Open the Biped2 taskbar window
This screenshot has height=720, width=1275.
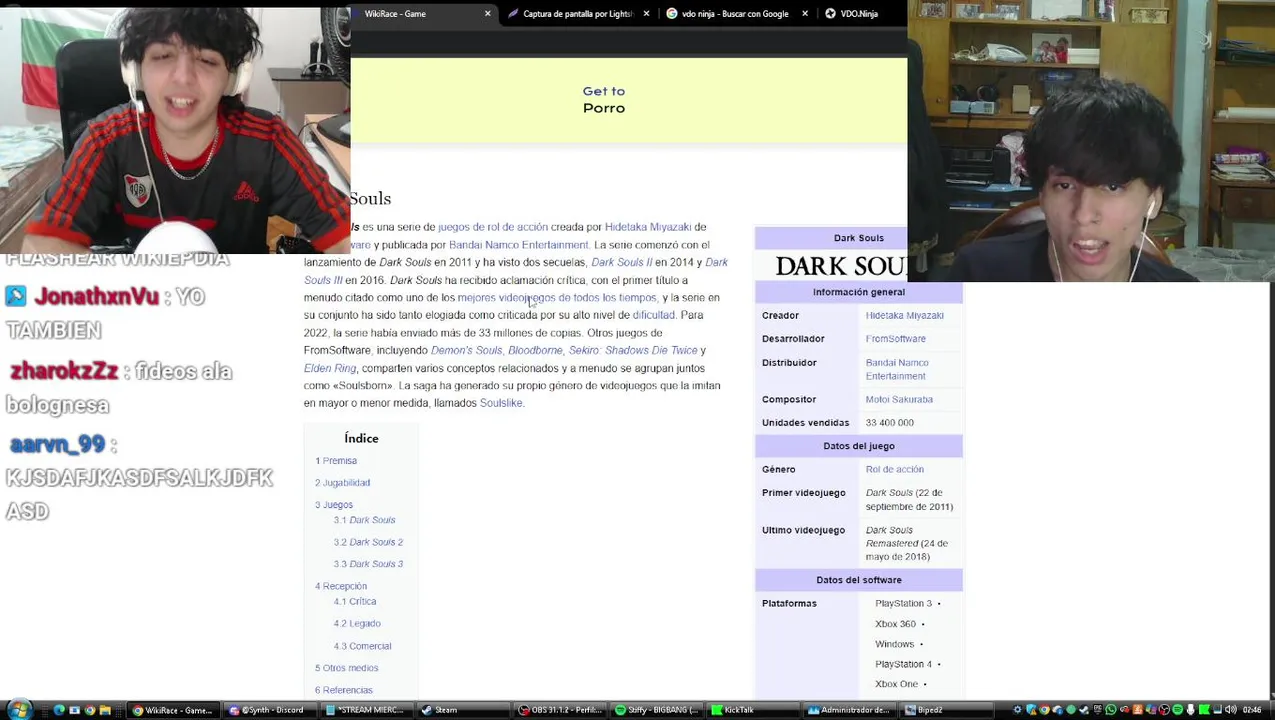[x=946, y=711]
